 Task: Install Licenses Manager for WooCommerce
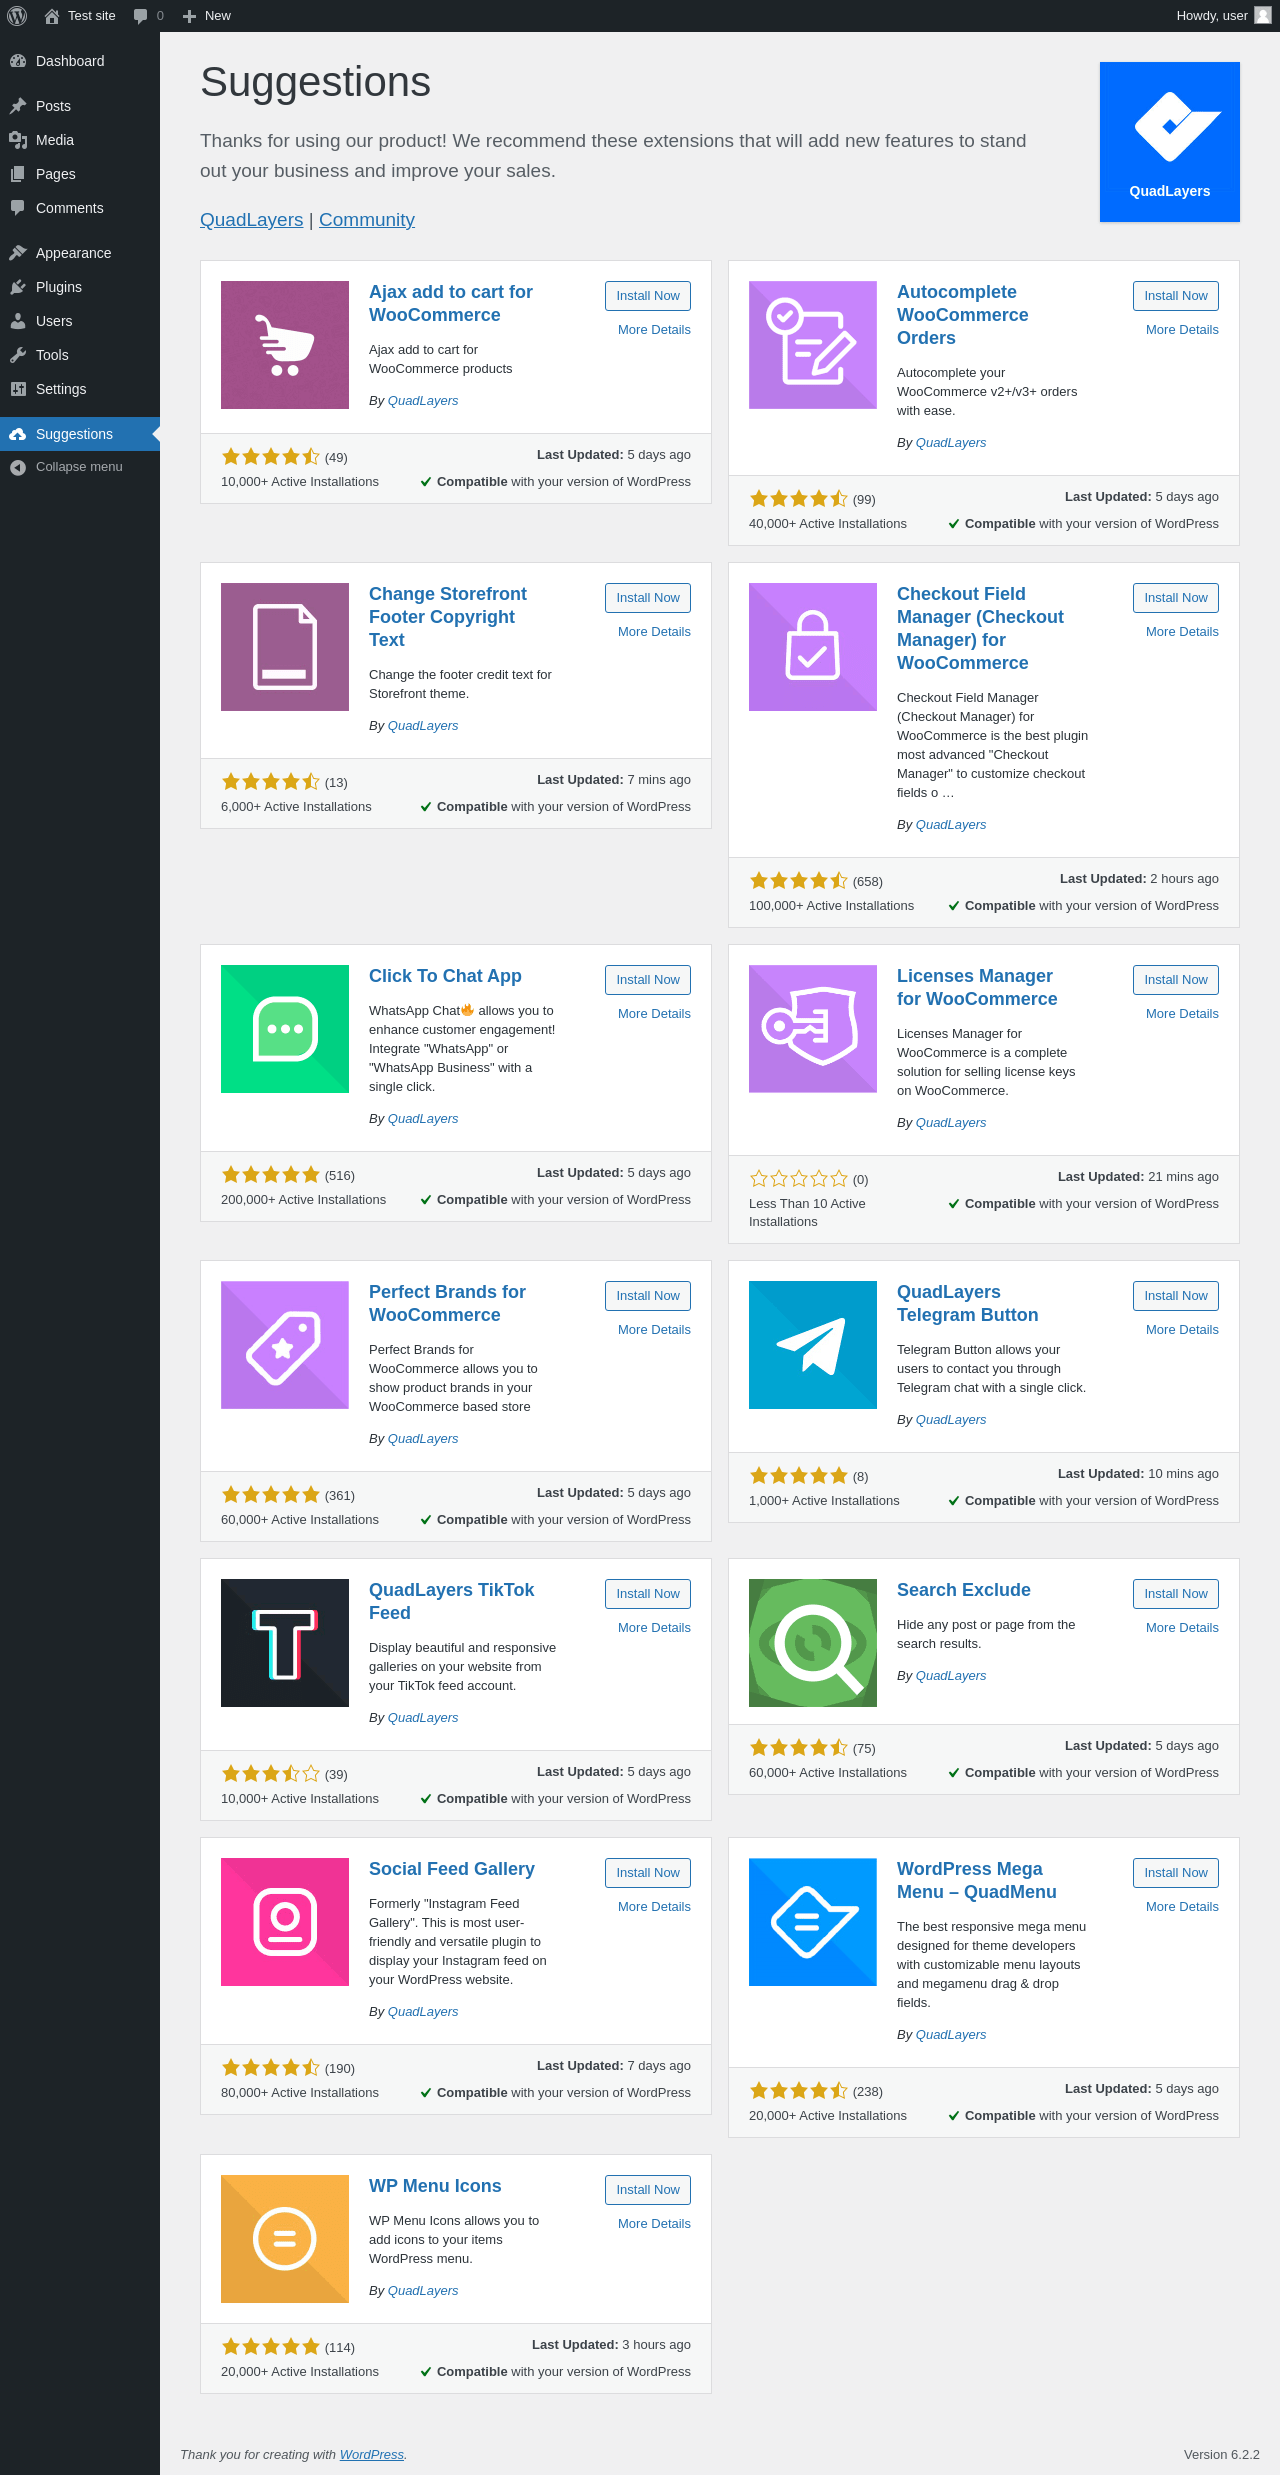(1176, 980)
